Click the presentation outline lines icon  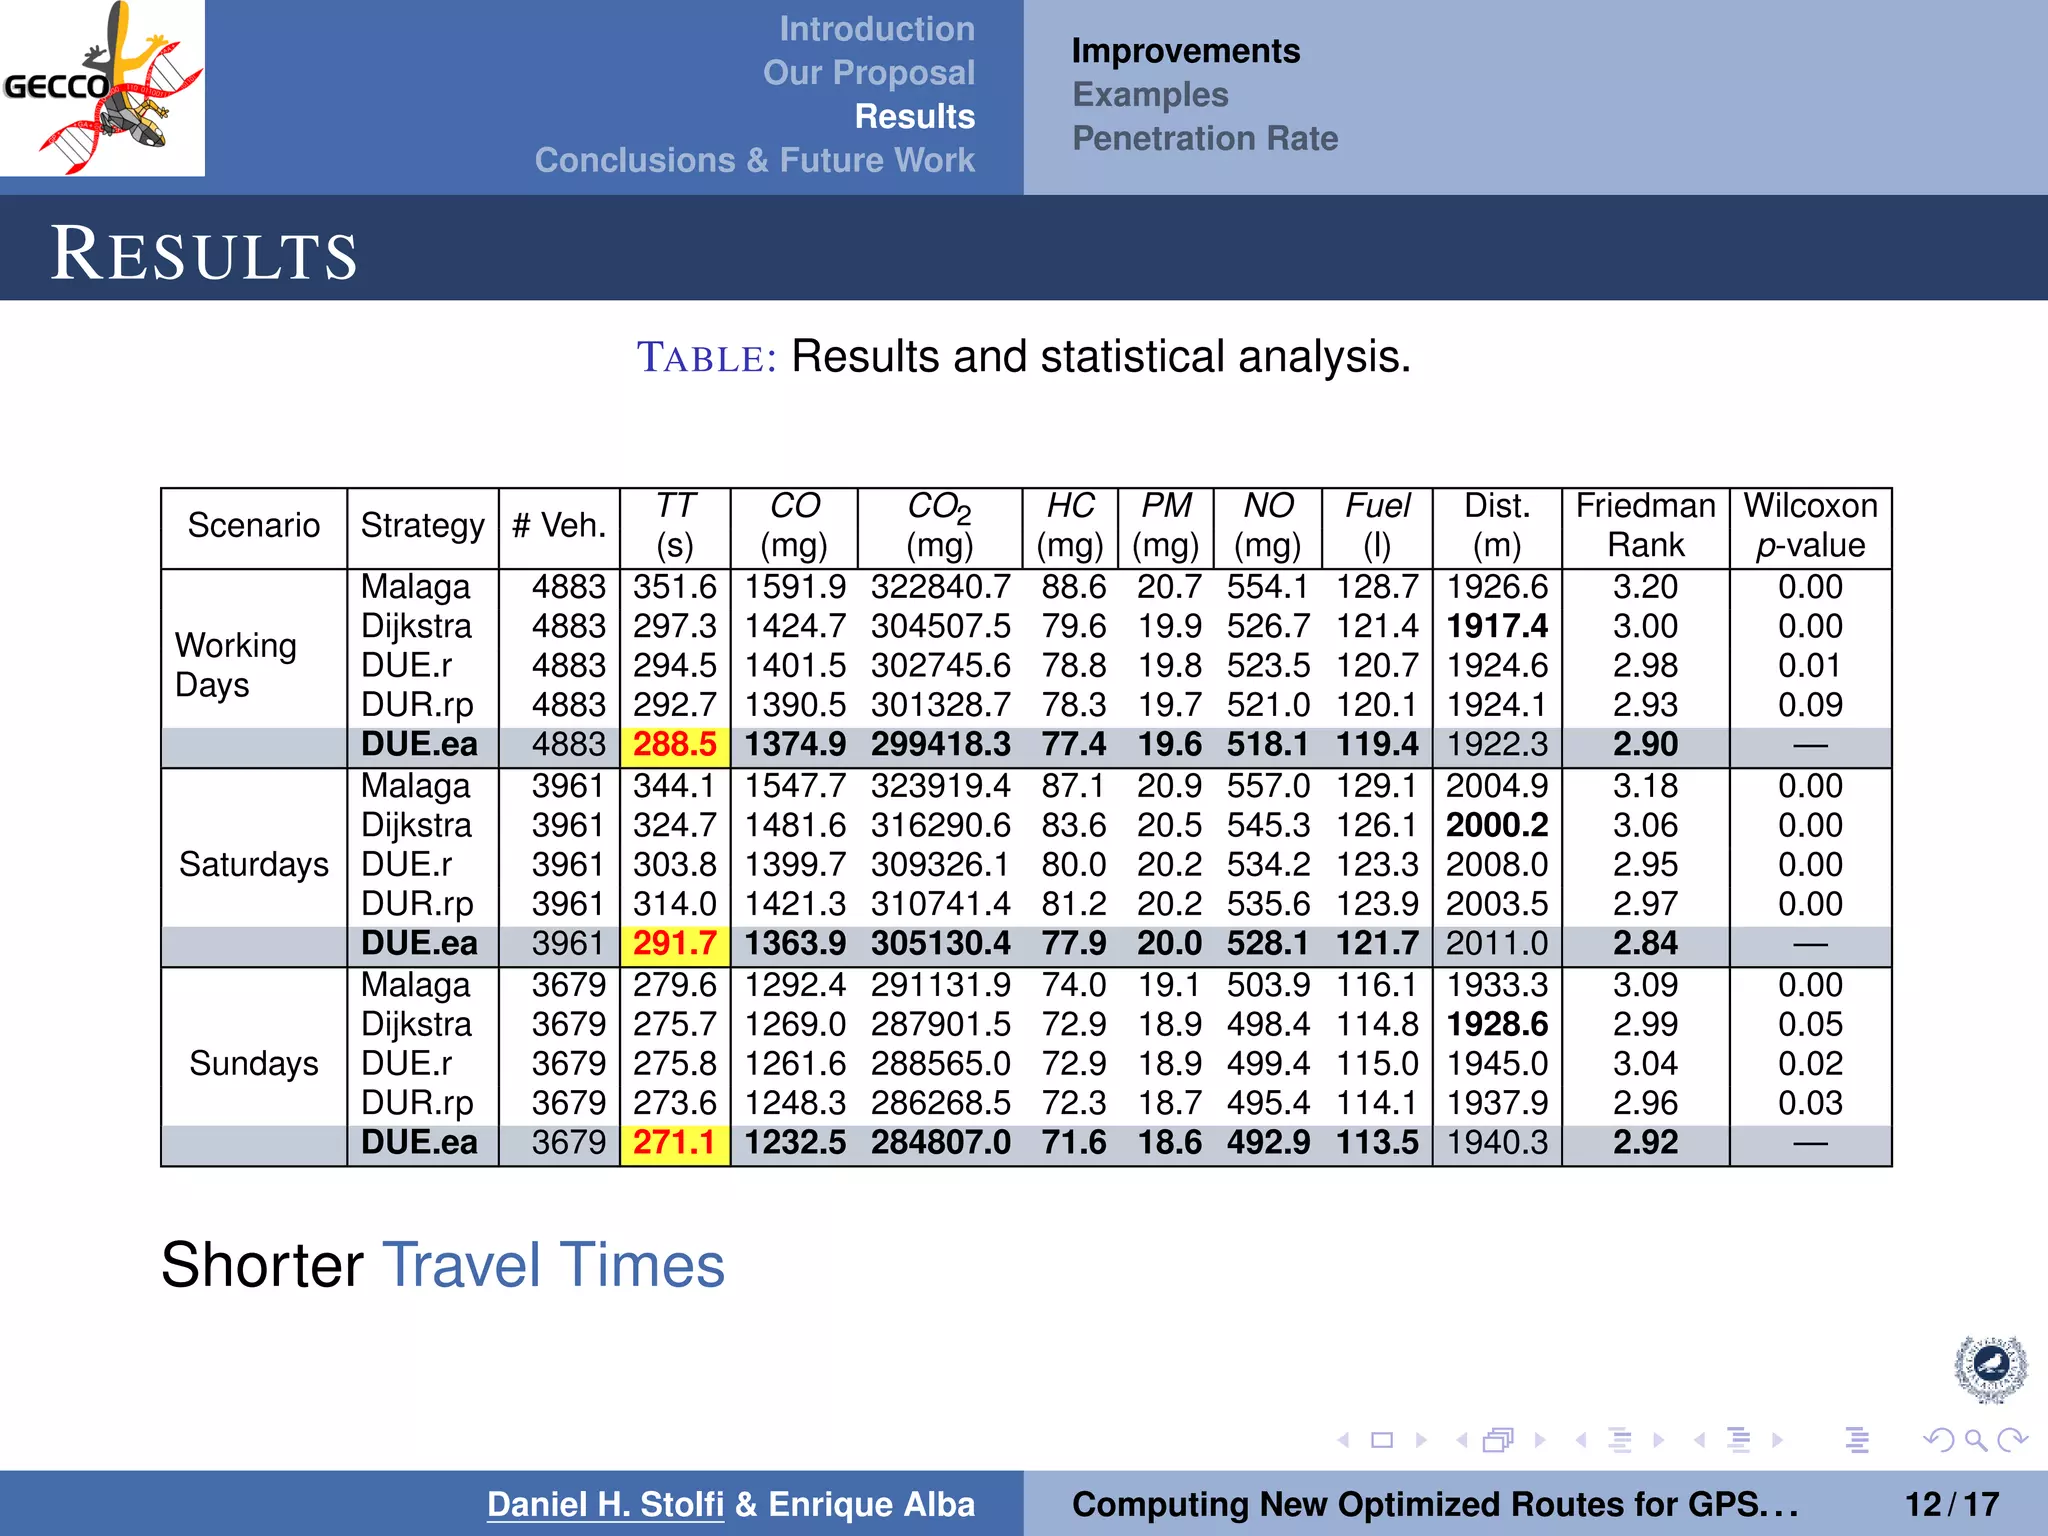[1857, 1440]
